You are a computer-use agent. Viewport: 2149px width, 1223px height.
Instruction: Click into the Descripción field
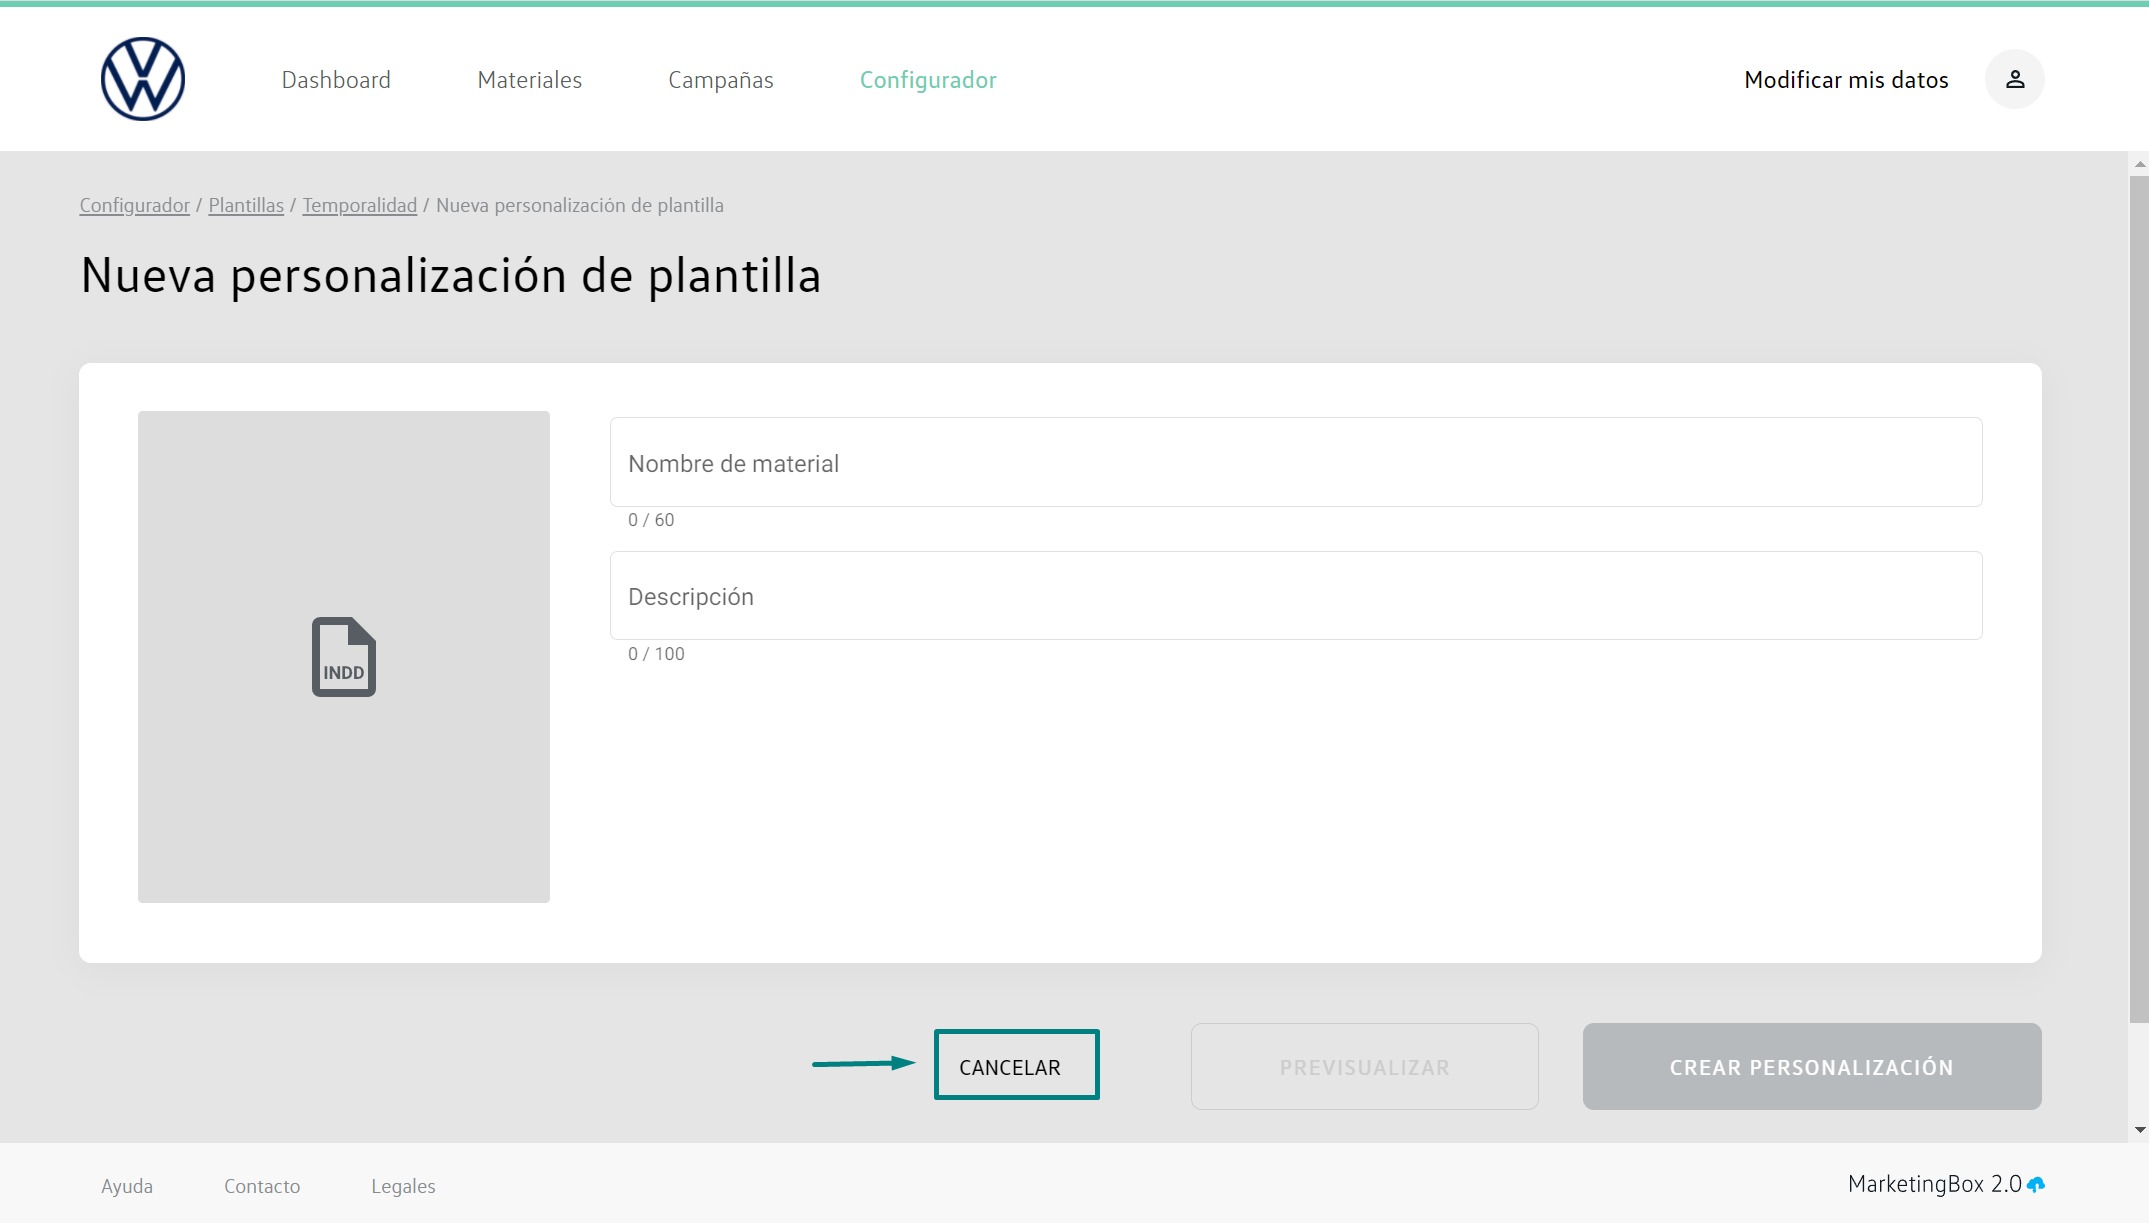1295,596
